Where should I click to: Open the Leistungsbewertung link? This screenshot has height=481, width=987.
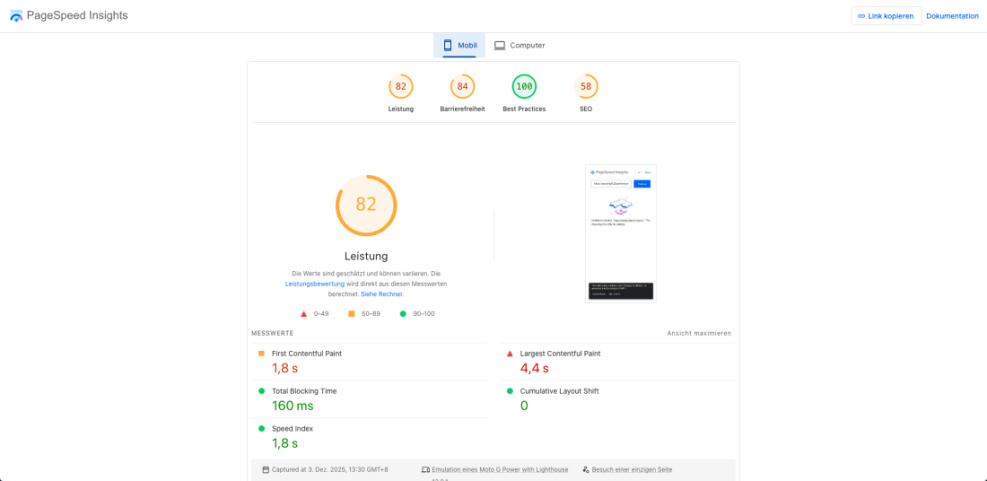point(315,284)
